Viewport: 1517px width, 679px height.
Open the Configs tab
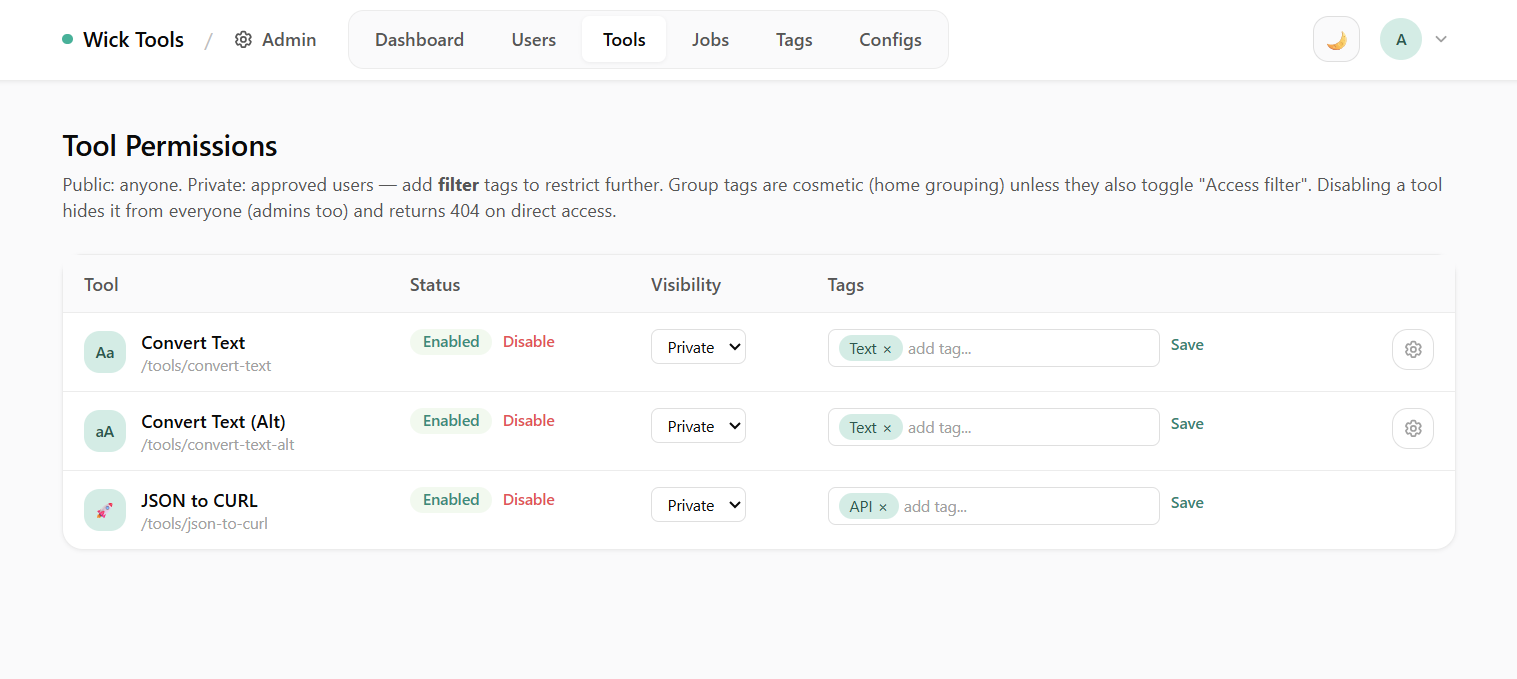(x=890, y=39)
